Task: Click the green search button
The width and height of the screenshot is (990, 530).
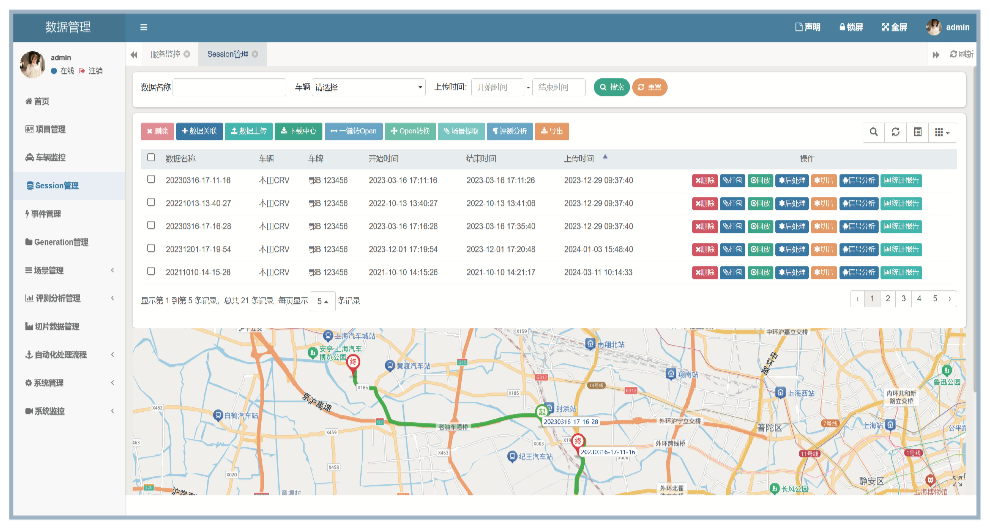Action: [611, 87]
